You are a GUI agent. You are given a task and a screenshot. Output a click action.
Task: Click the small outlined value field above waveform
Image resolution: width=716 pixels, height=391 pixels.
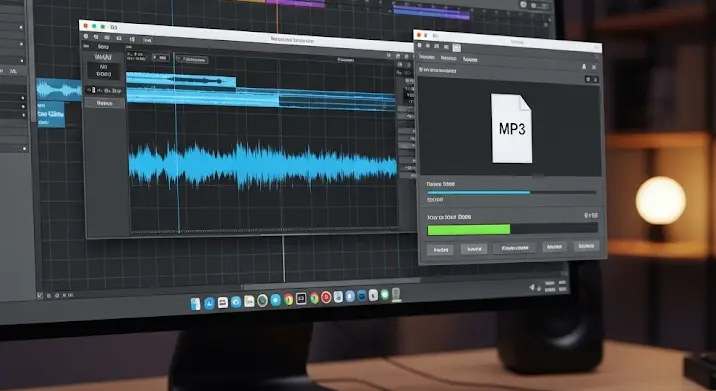coord(161,58)
